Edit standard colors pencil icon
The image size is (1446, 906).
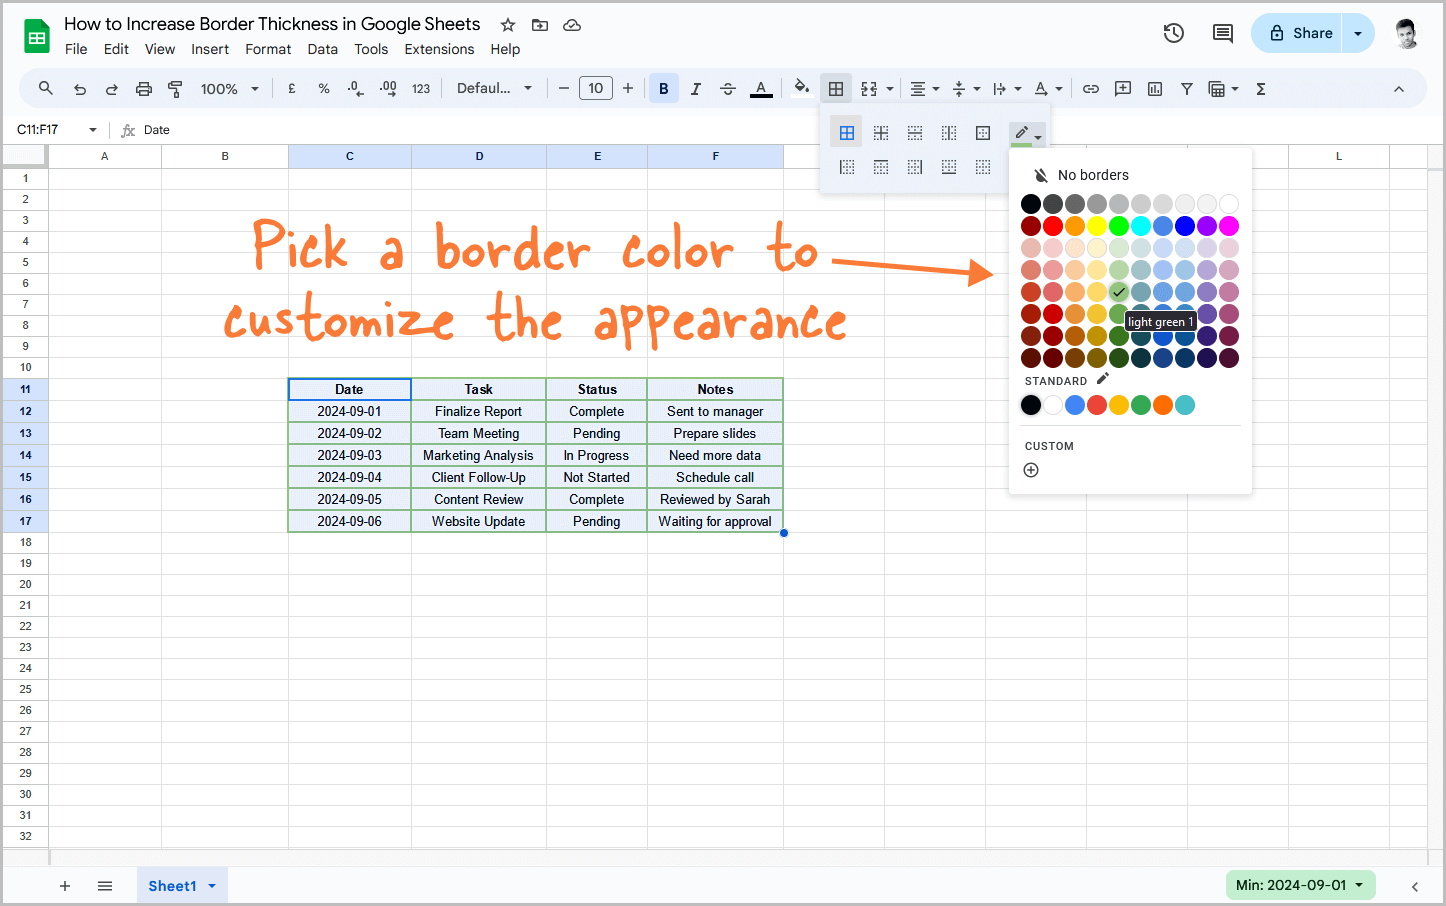click(x=1103, y=379)
